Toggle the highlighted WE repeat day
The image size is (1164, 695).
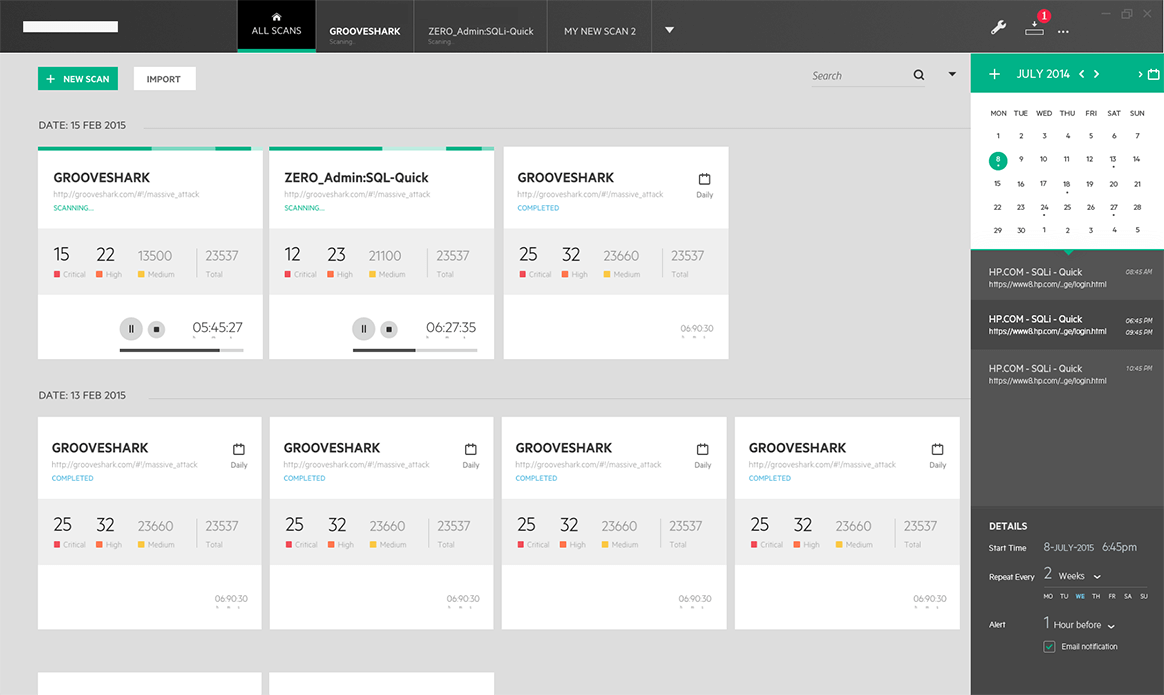tap(1080, 596)
